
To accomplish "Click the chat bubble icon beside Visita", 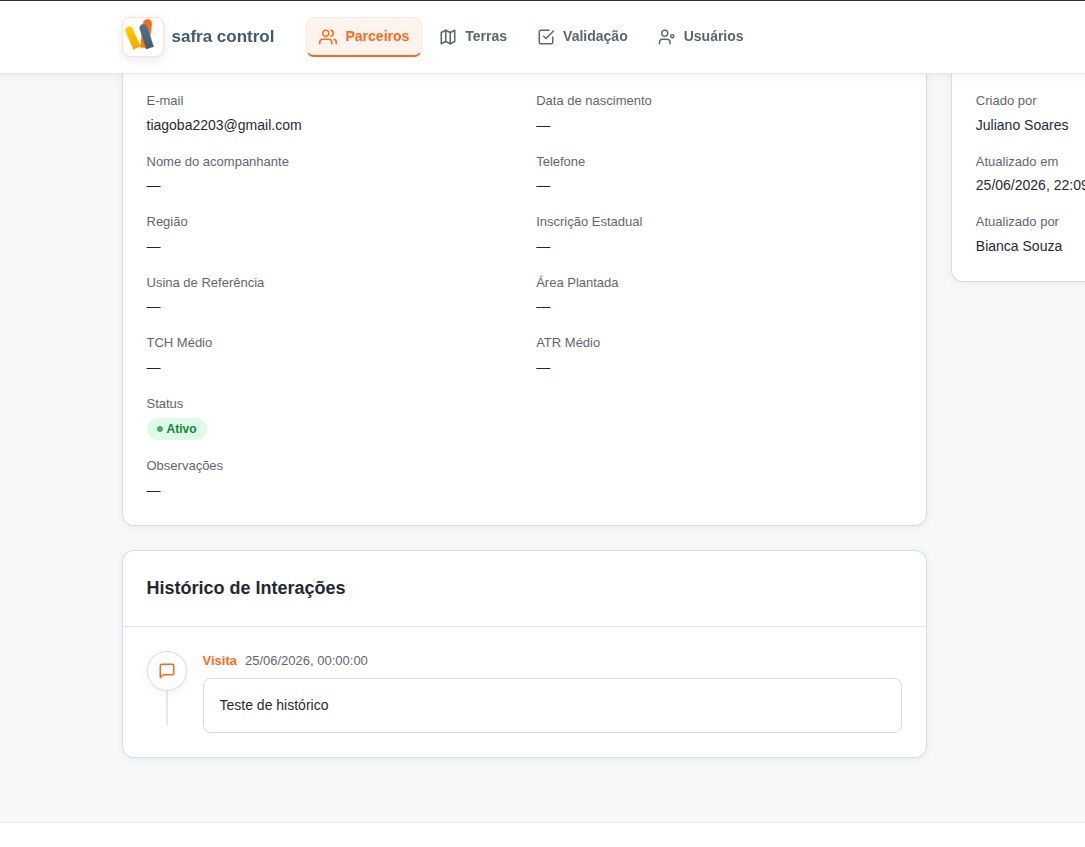I will tap(167, 671).
